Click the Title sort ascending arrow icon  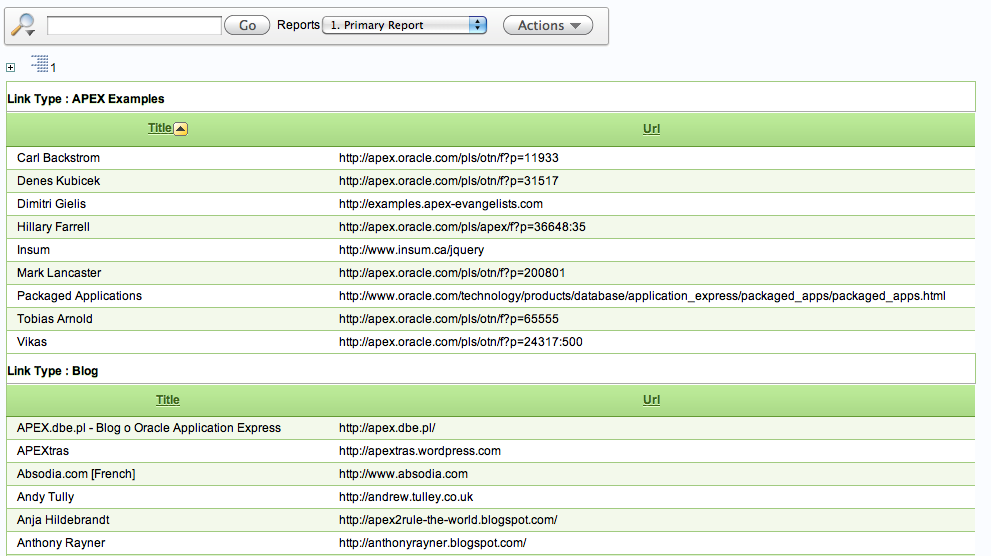181,129
